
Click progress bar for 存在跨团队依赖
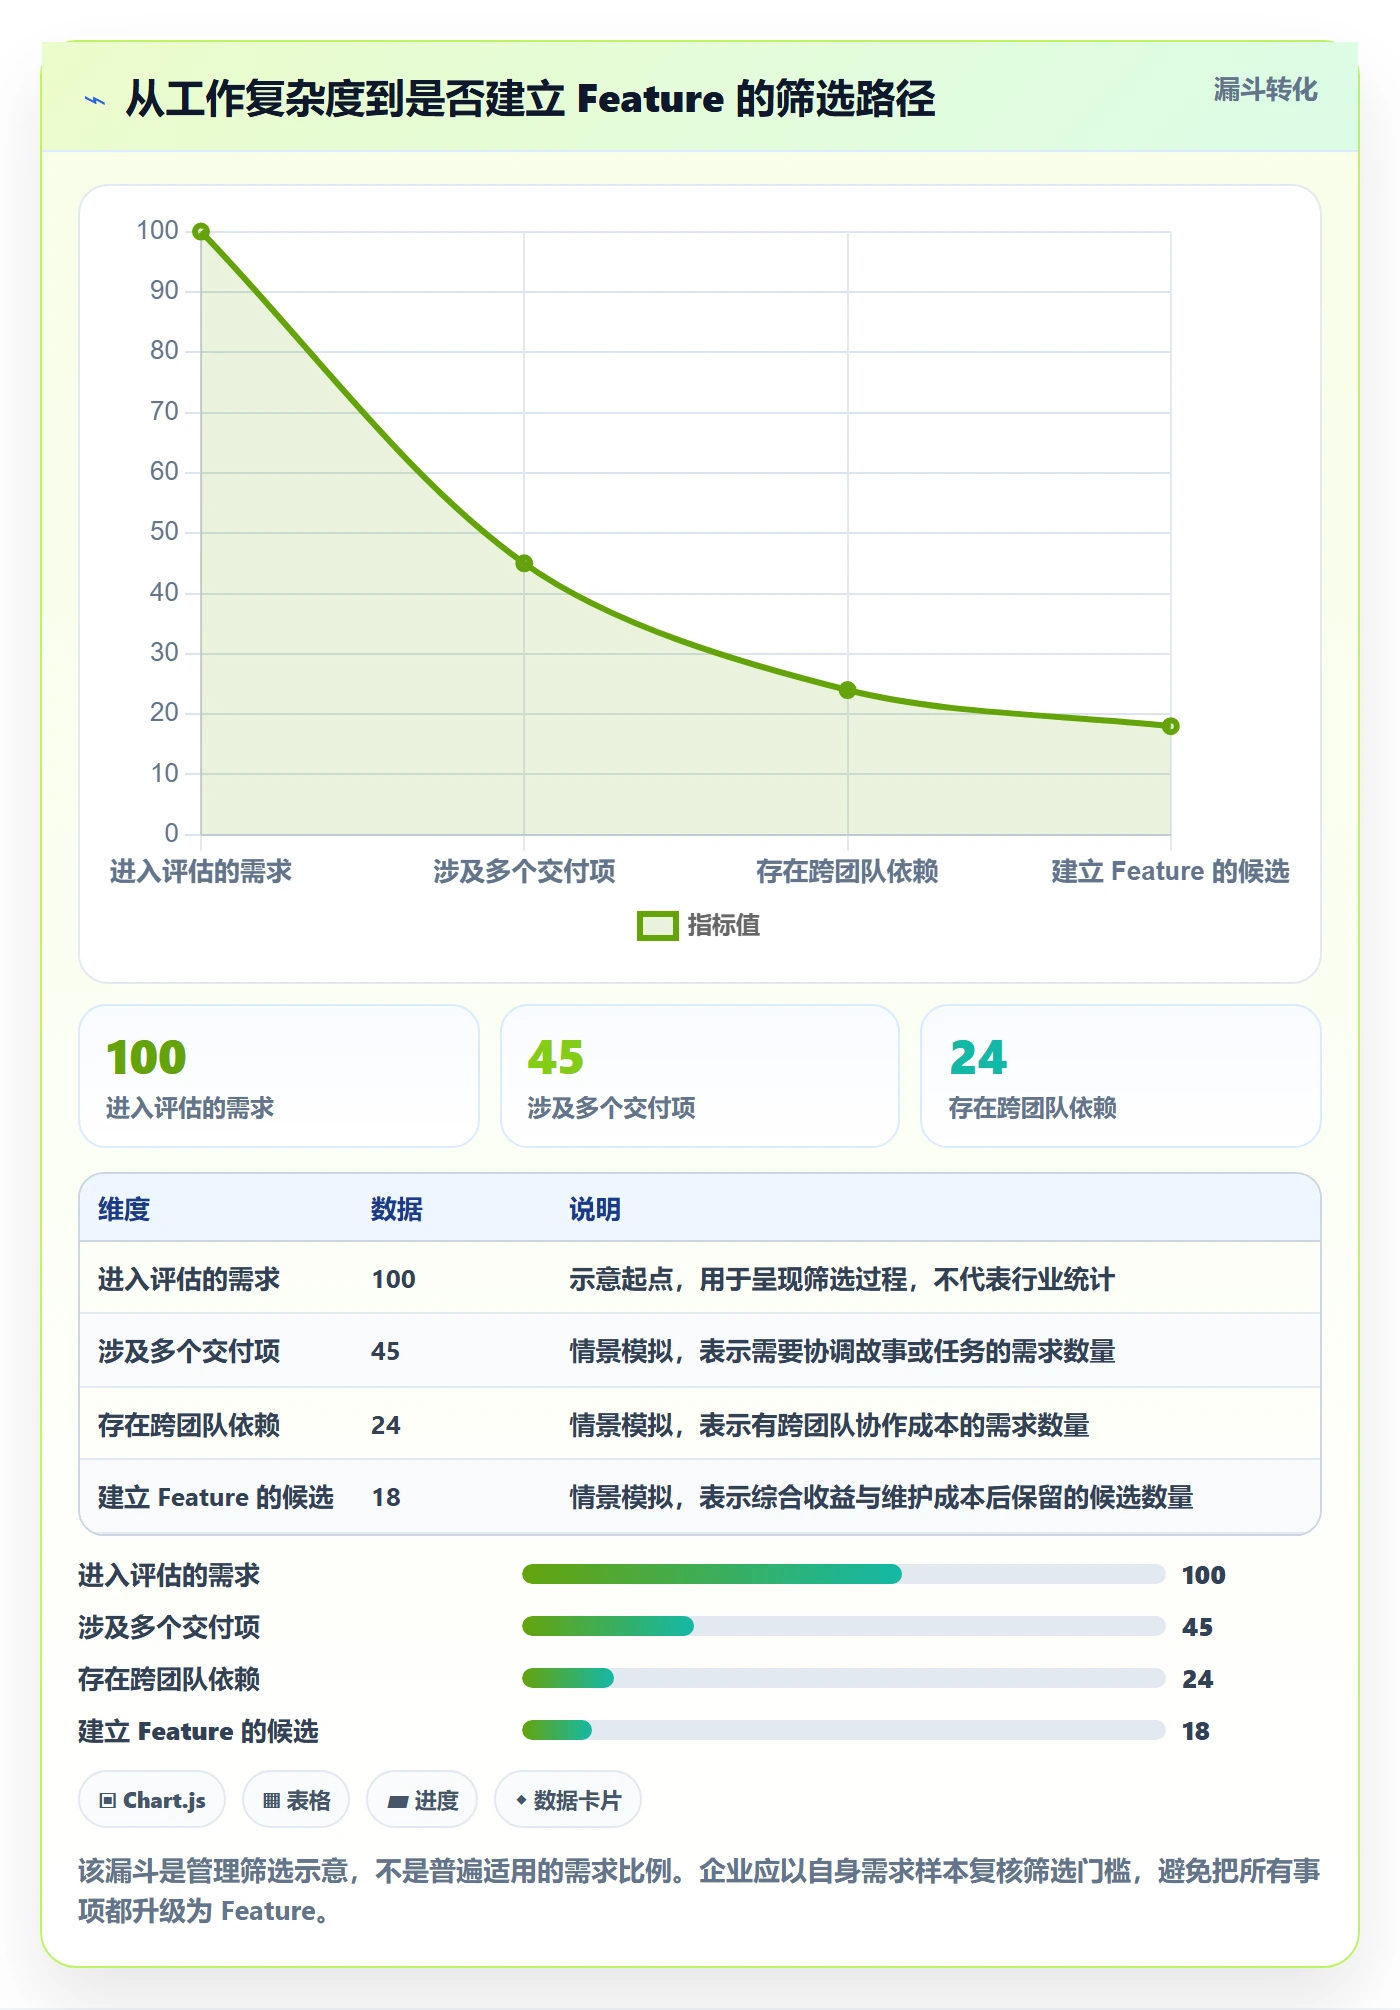(x=844, y=1679)
